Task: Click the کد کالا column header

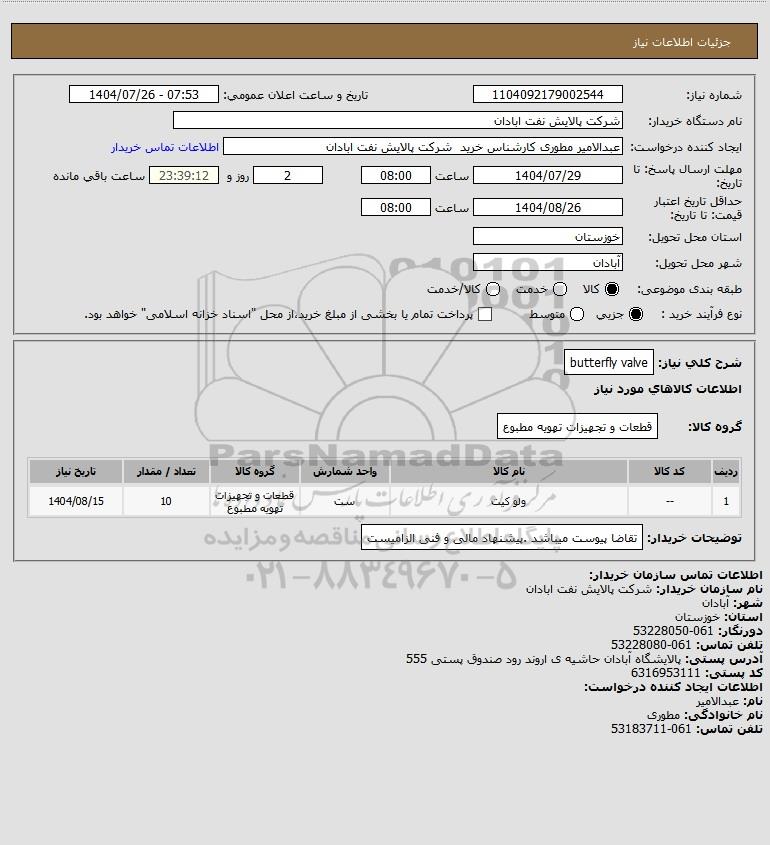Action: pos(669,472)
